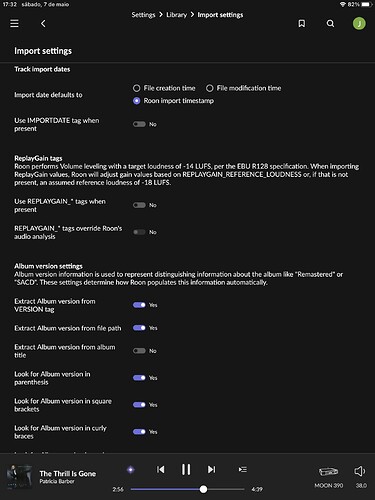The image size is (375, 500).
Task: Turn on Use REPLAYGAIN_* tags toggle
Action: coord(139,205)
